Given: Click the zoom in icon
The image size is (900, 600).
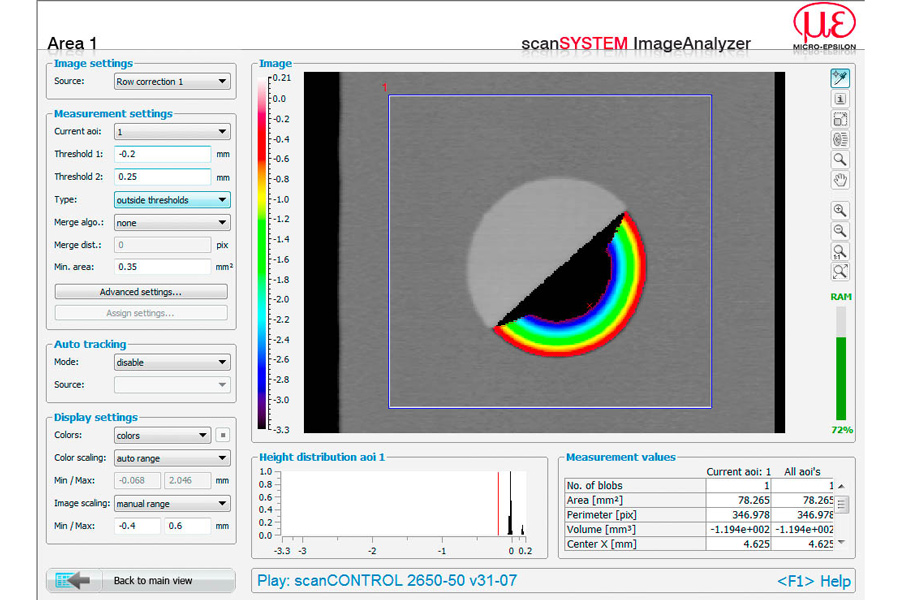Looking at the screenshot, I should (x=840, y=211).
